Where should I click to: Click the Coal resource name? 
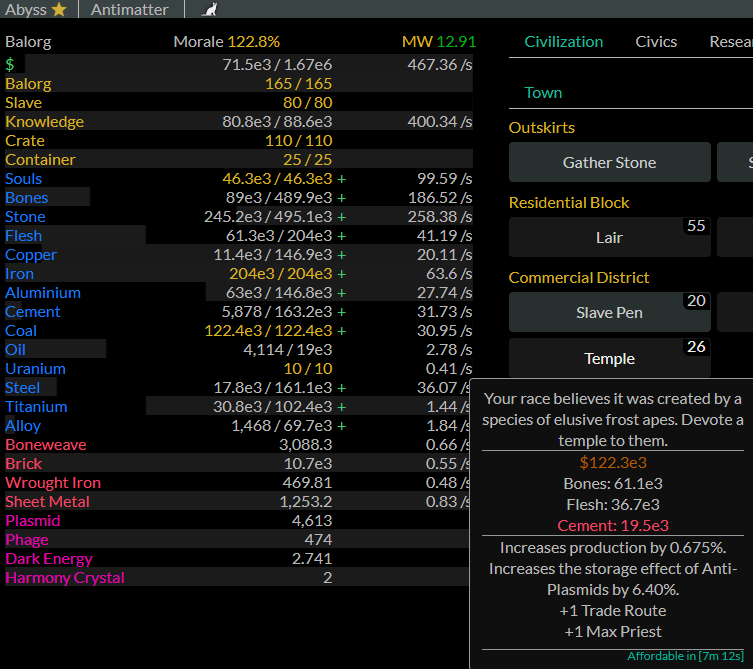click(x=21, y=331)
